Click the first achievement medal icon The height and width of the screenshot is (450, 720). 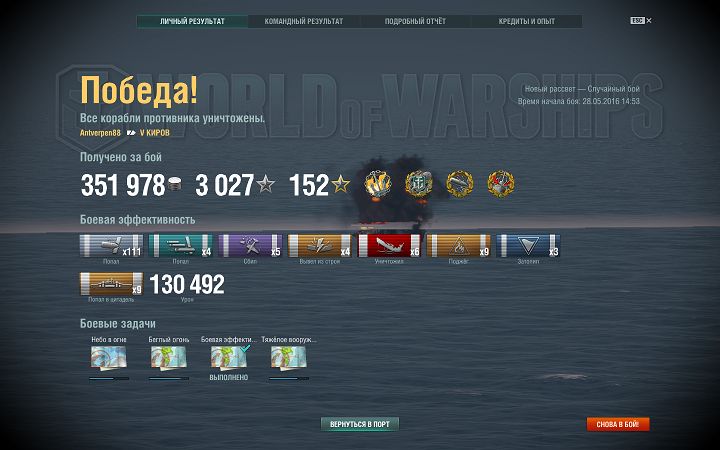coord(377,184)
